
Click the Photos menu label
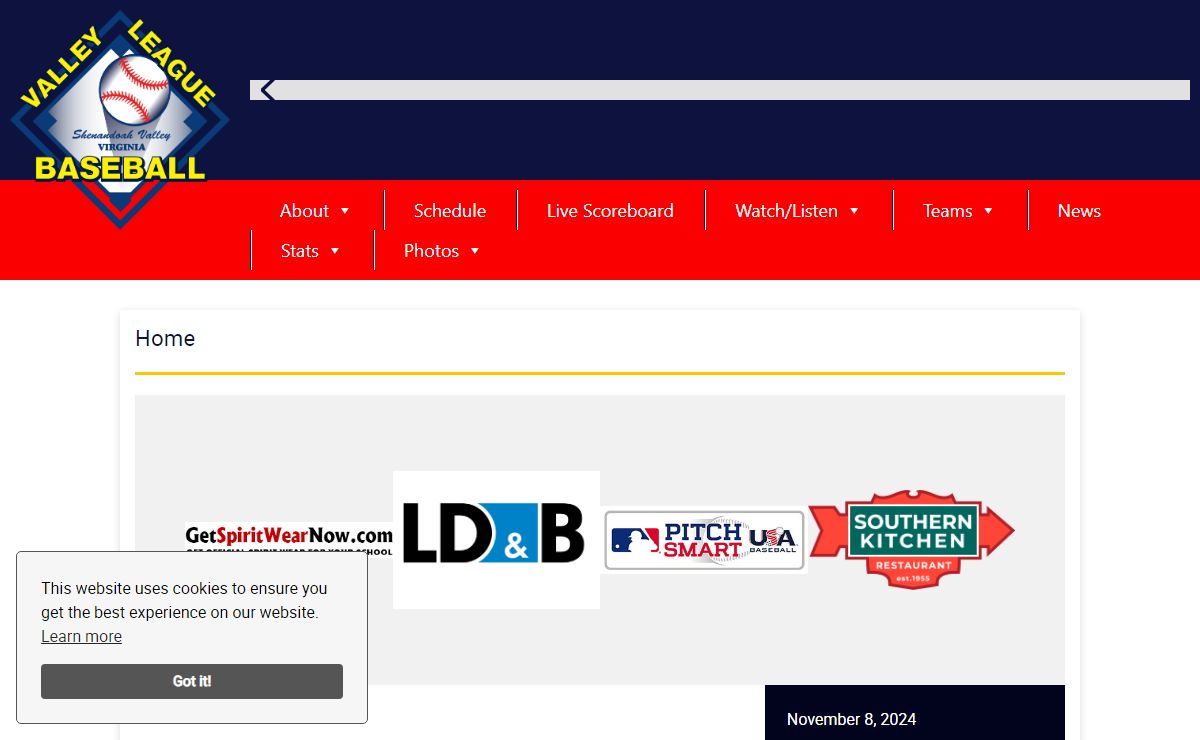coord(431,251)
